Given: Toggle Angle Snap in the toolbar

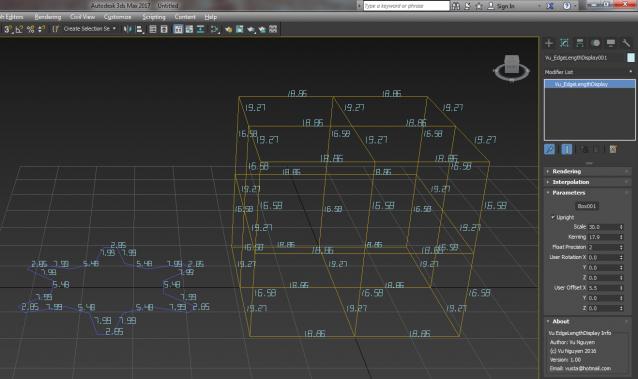Looking at the screenshot, I should click(x=19, y=29).
